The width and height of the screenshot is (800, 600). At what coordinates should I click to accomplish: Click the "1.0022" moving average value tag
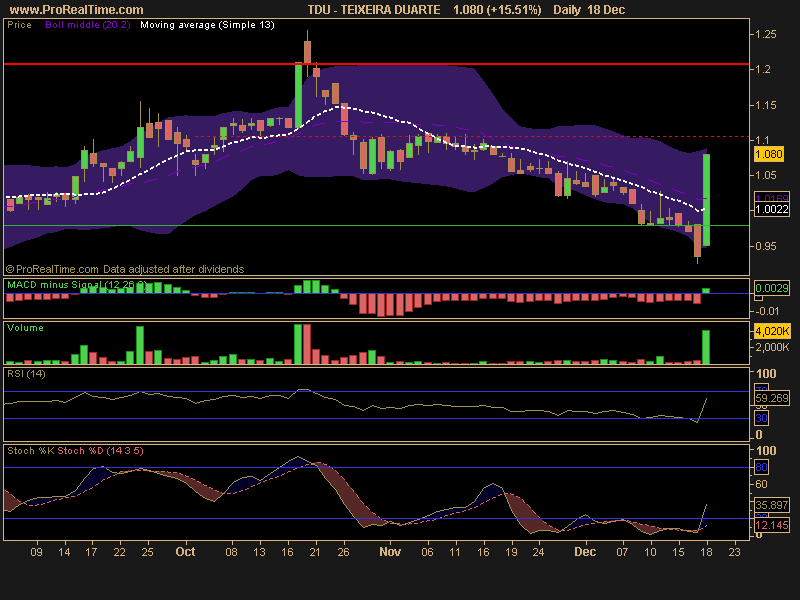pyautogui.click(x=771, y=209)
